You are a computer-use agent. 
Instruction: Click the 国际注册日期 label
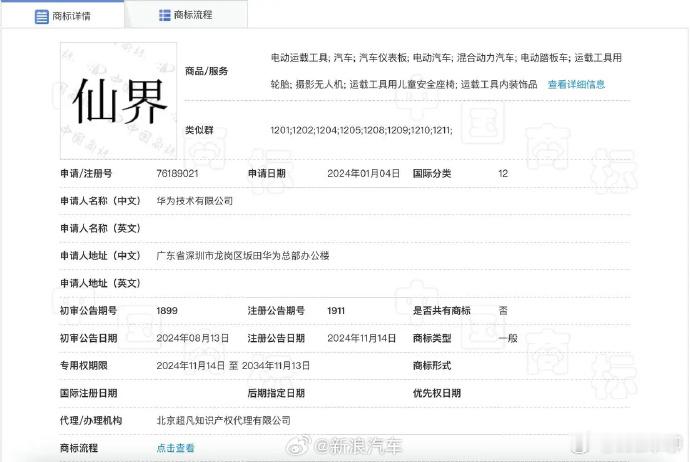(x=88, y=393)
